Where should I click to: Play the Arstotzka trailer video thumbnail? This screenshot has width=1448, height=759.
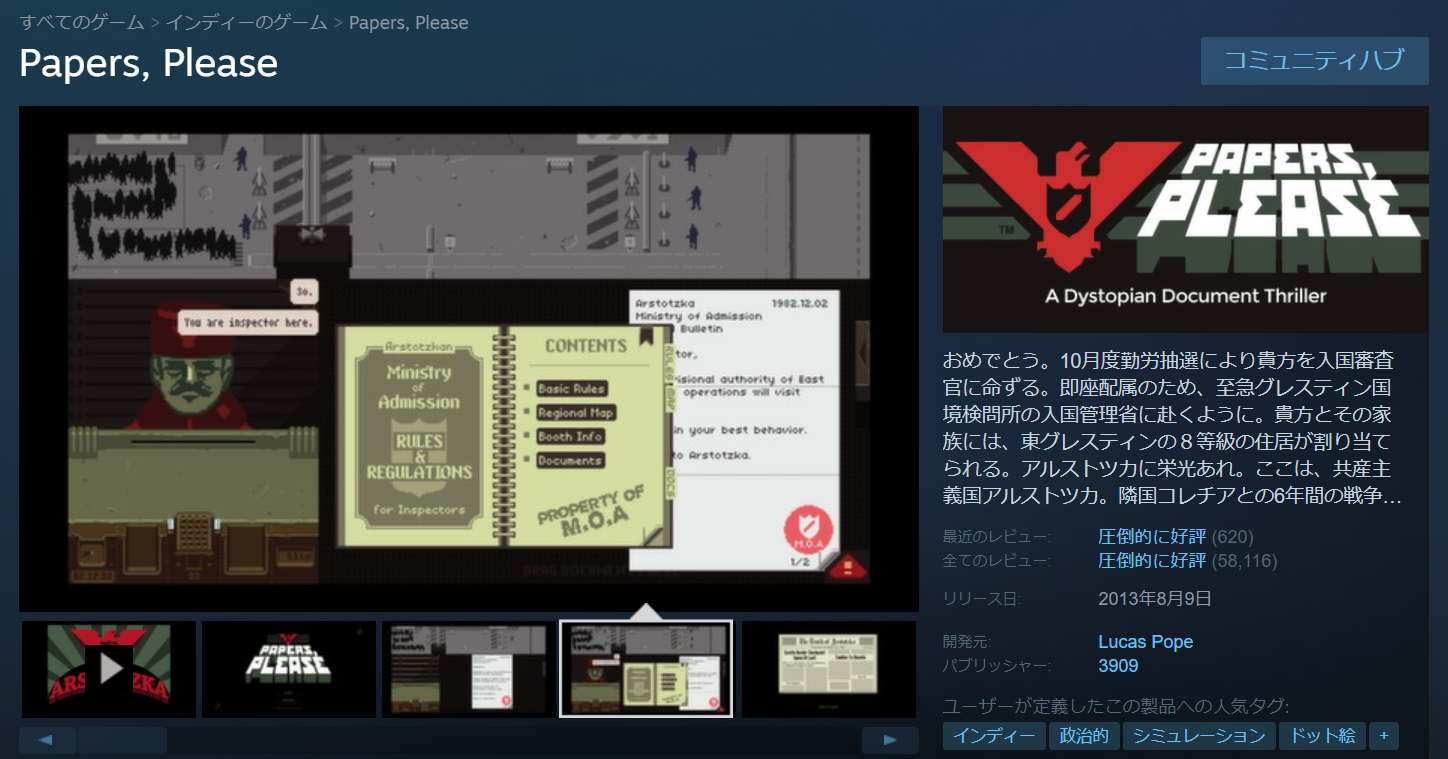(x=109, y=669)
